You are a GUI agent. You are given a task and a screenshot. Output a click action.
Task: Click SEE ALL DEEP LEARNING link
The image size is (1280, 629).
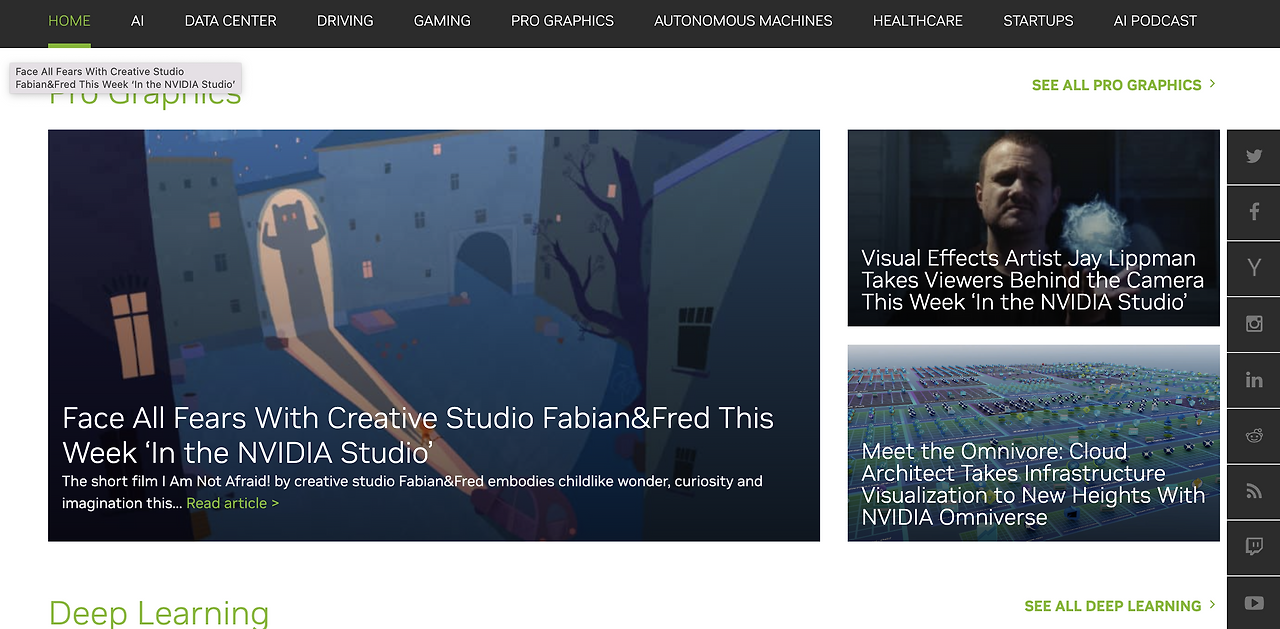coord(1120,606)
